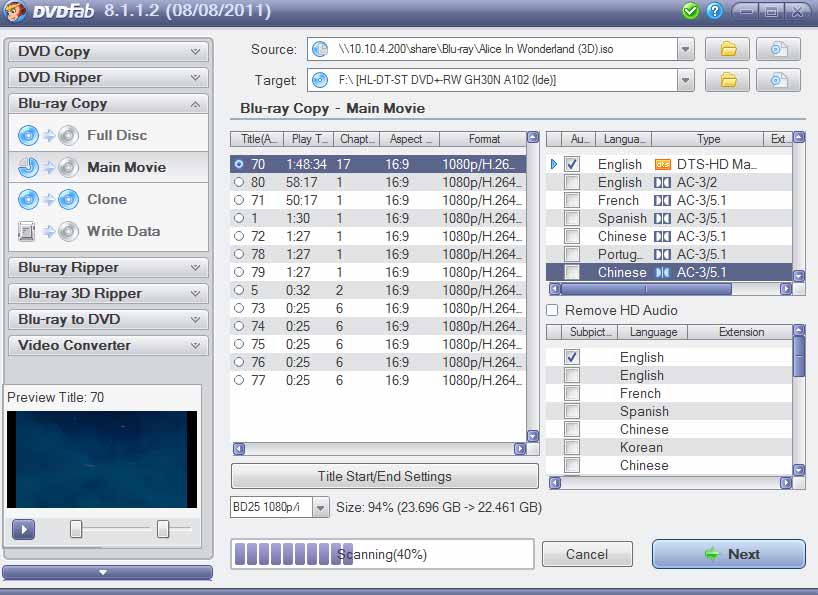Click the Dolby icon in the Portuguese AC-3/5.1 row

(x=663, y=254)
